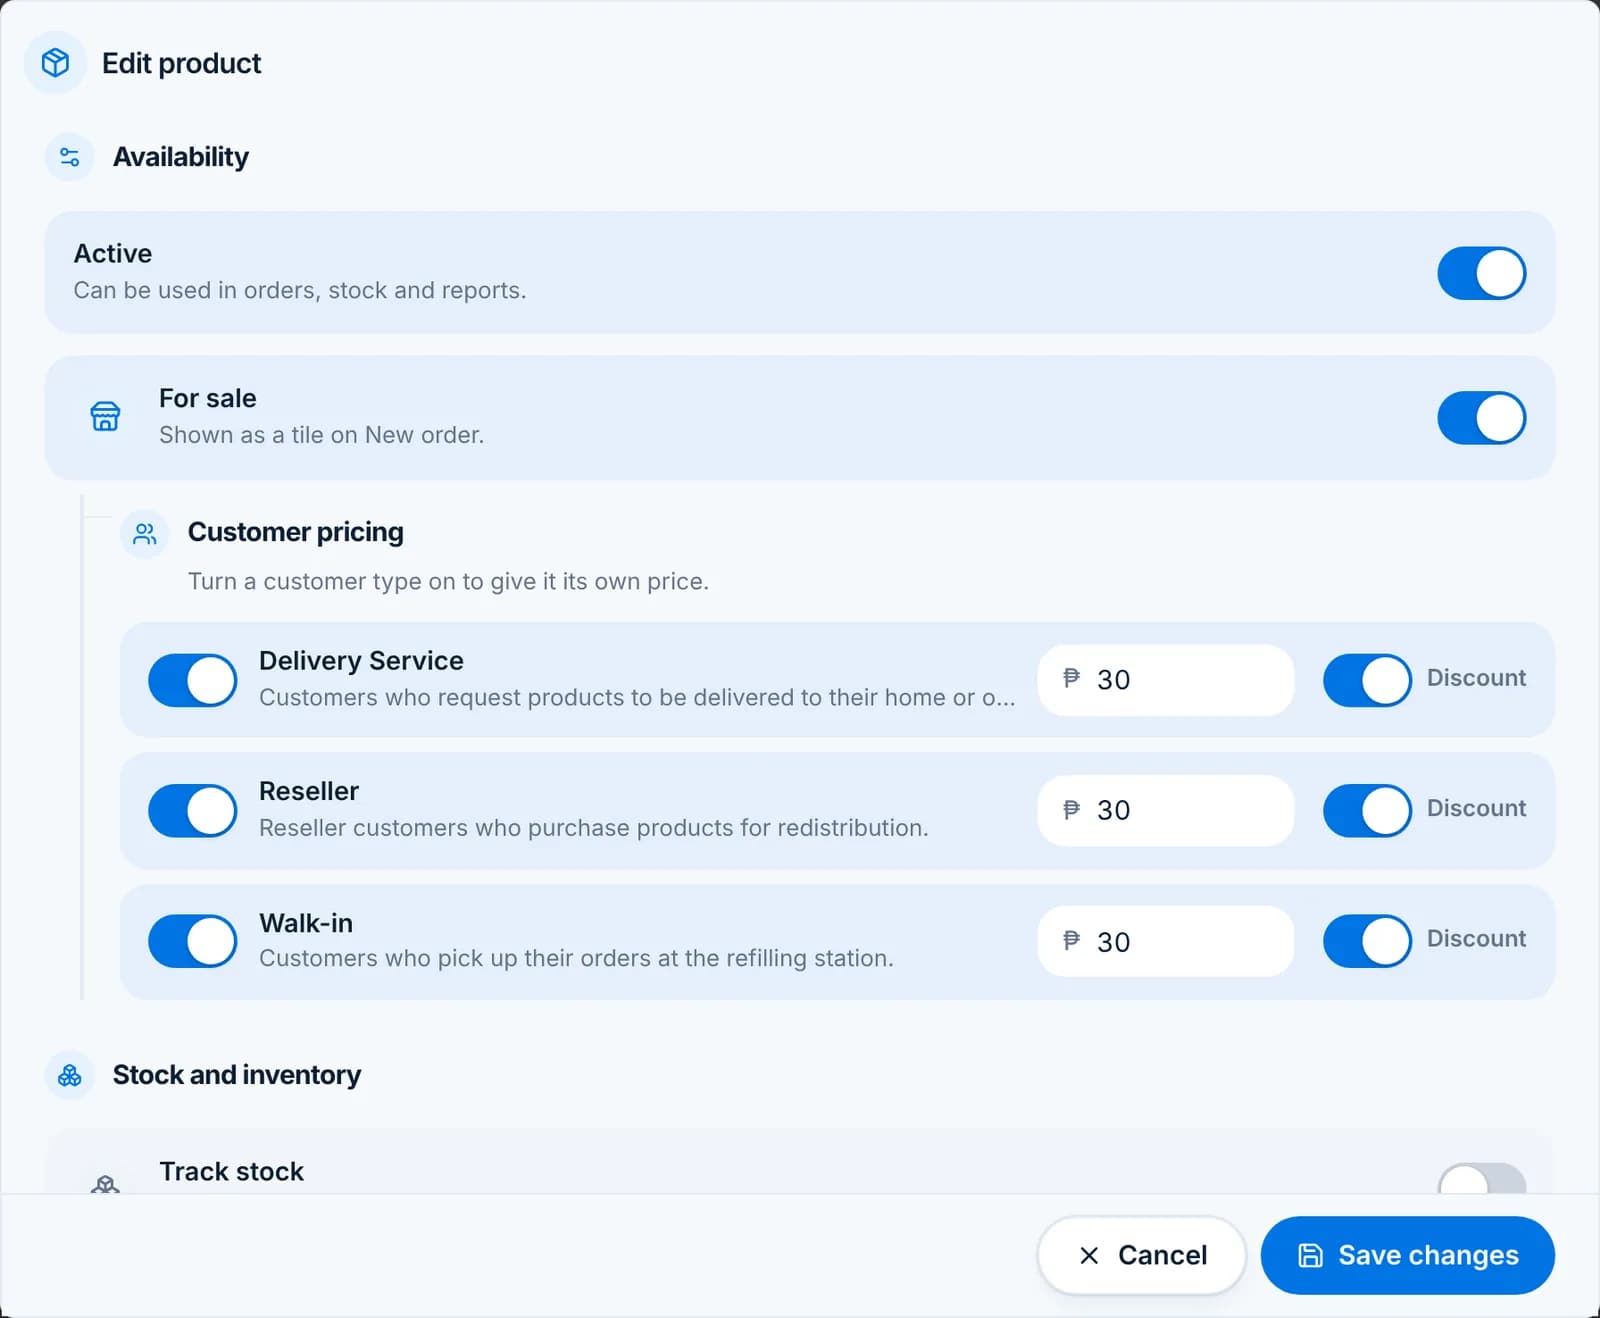1600x1318 pixels.
Task: Click the For sale storefront icon
Action: 105,416
